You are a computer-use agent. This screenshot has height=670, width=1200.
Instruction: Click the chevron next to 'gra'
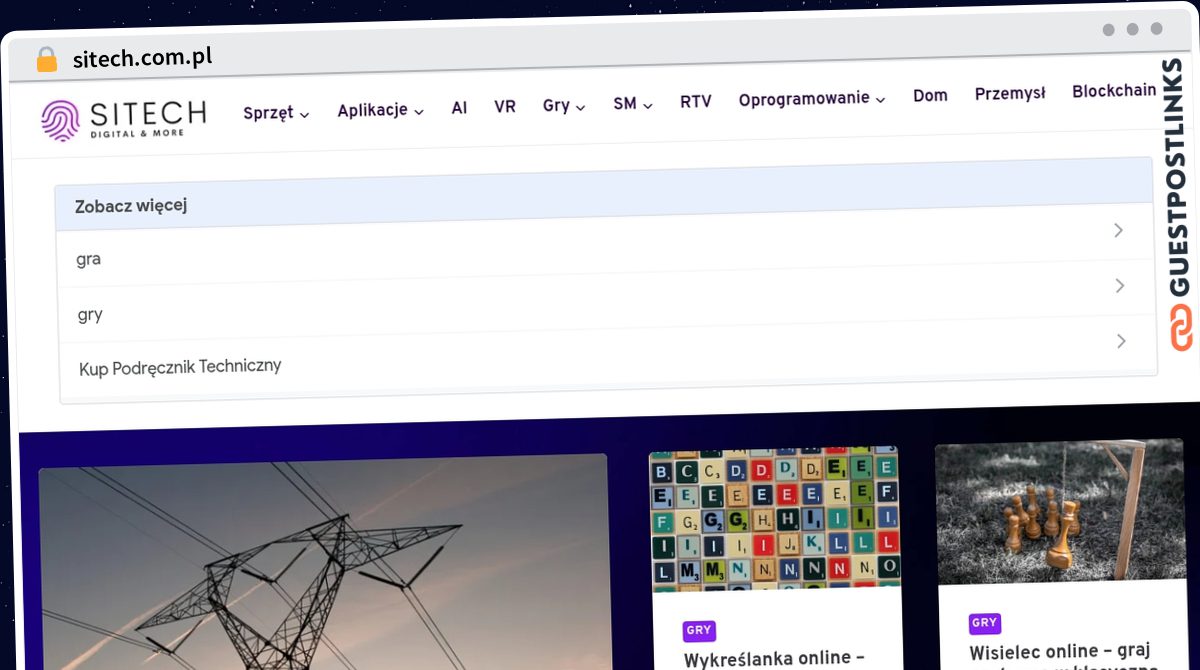(1119, 230)
